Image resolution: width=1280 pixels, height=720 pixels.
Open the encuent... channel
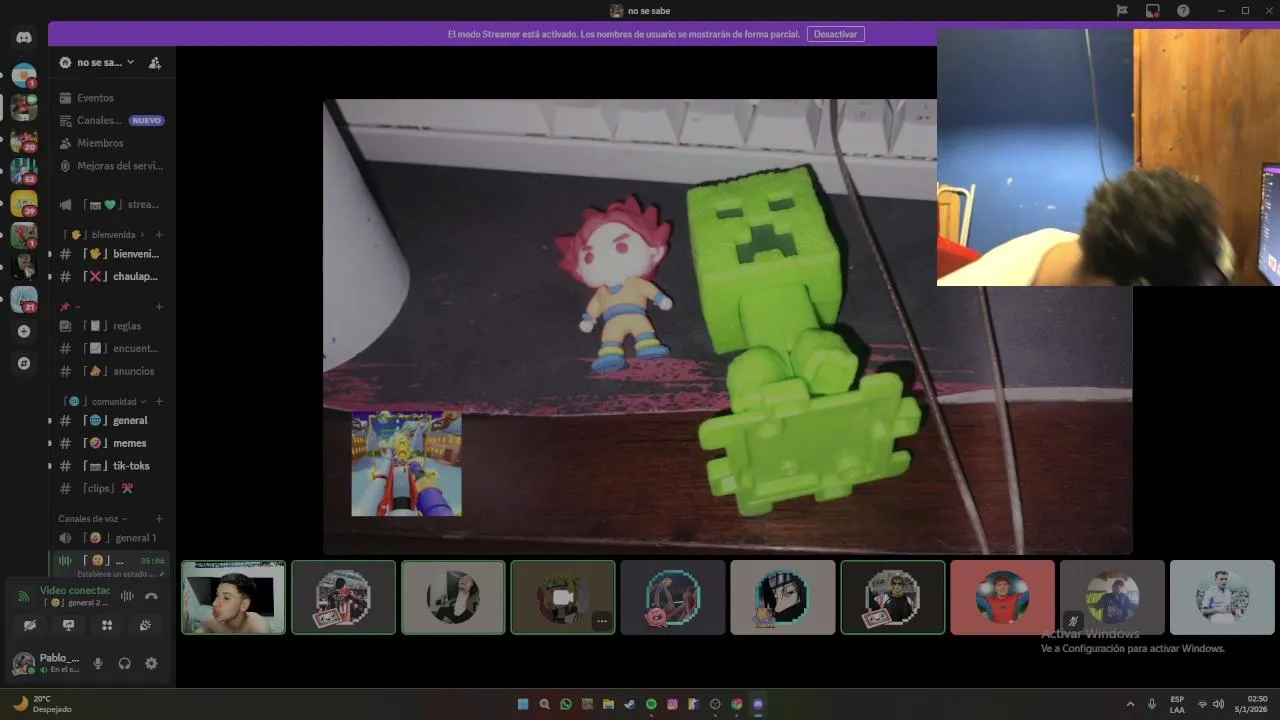pos(111,348)
